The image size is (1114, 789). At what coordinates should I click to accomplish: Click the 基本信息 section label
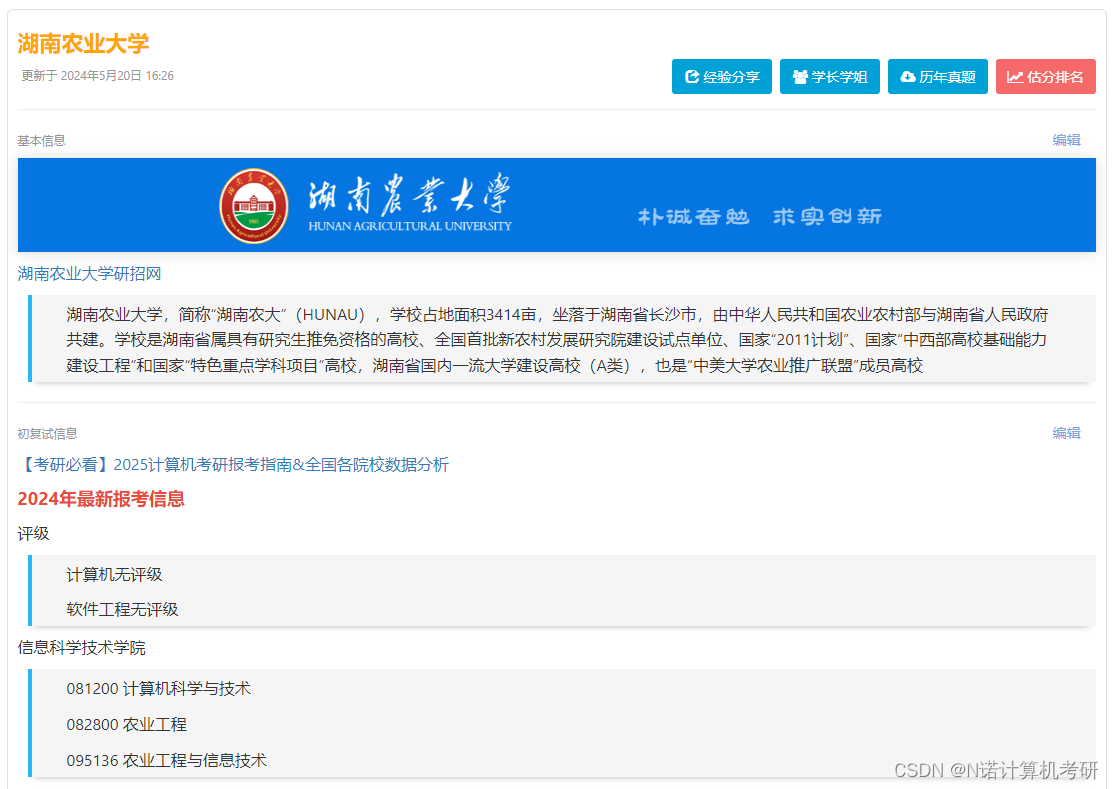[41, 141]
